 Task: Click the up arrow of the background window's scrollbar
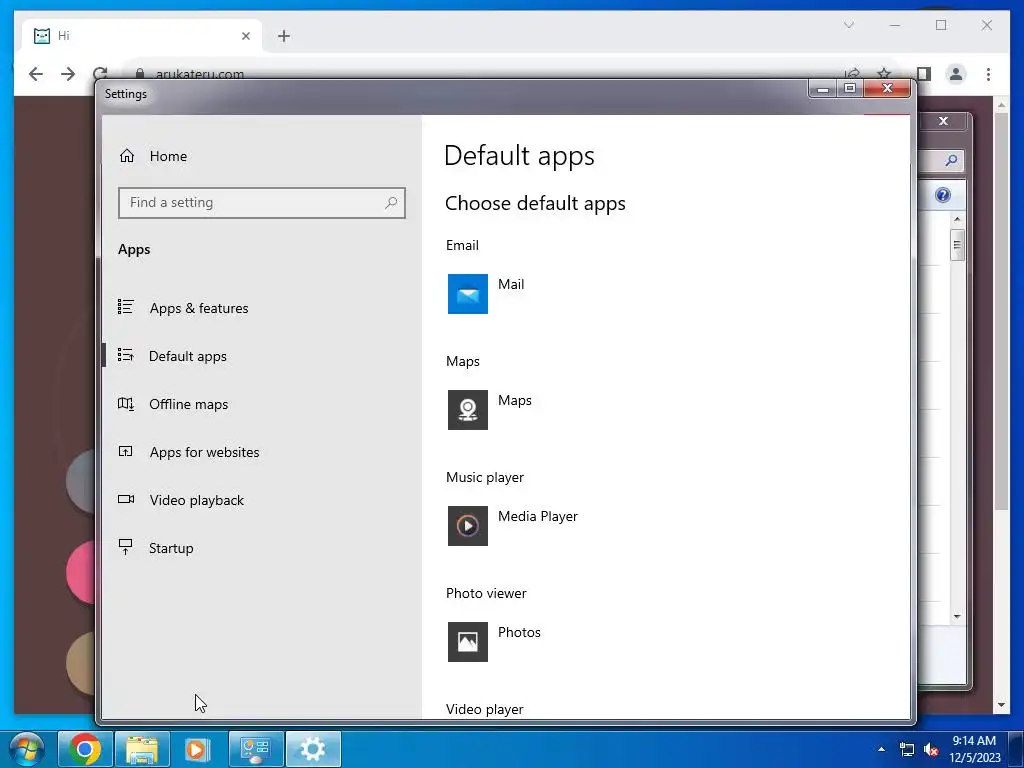pos(957,219)
